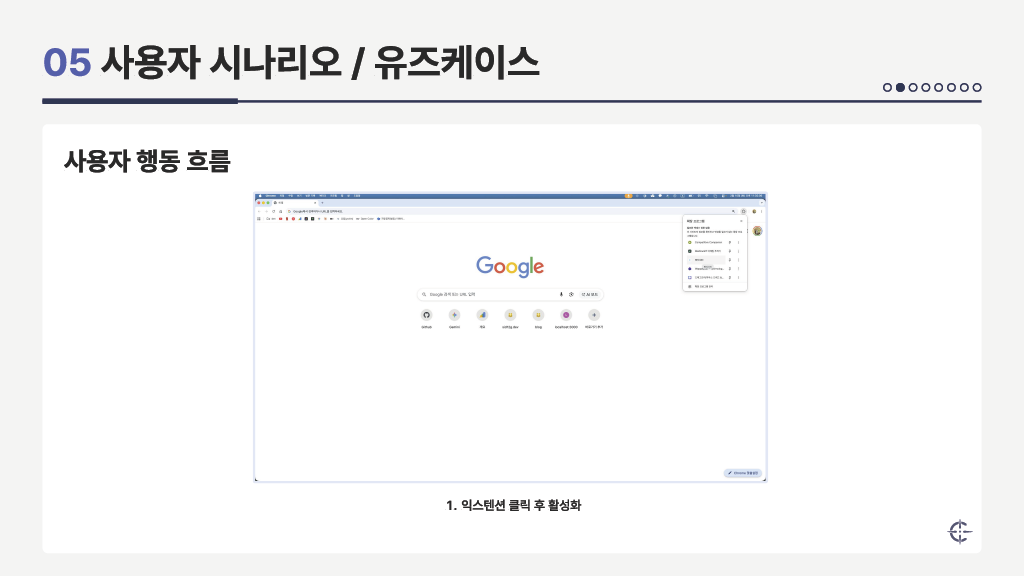Click the microphone voice search icon
This screenshot has width=1024, height=576.
pos(561,294)
